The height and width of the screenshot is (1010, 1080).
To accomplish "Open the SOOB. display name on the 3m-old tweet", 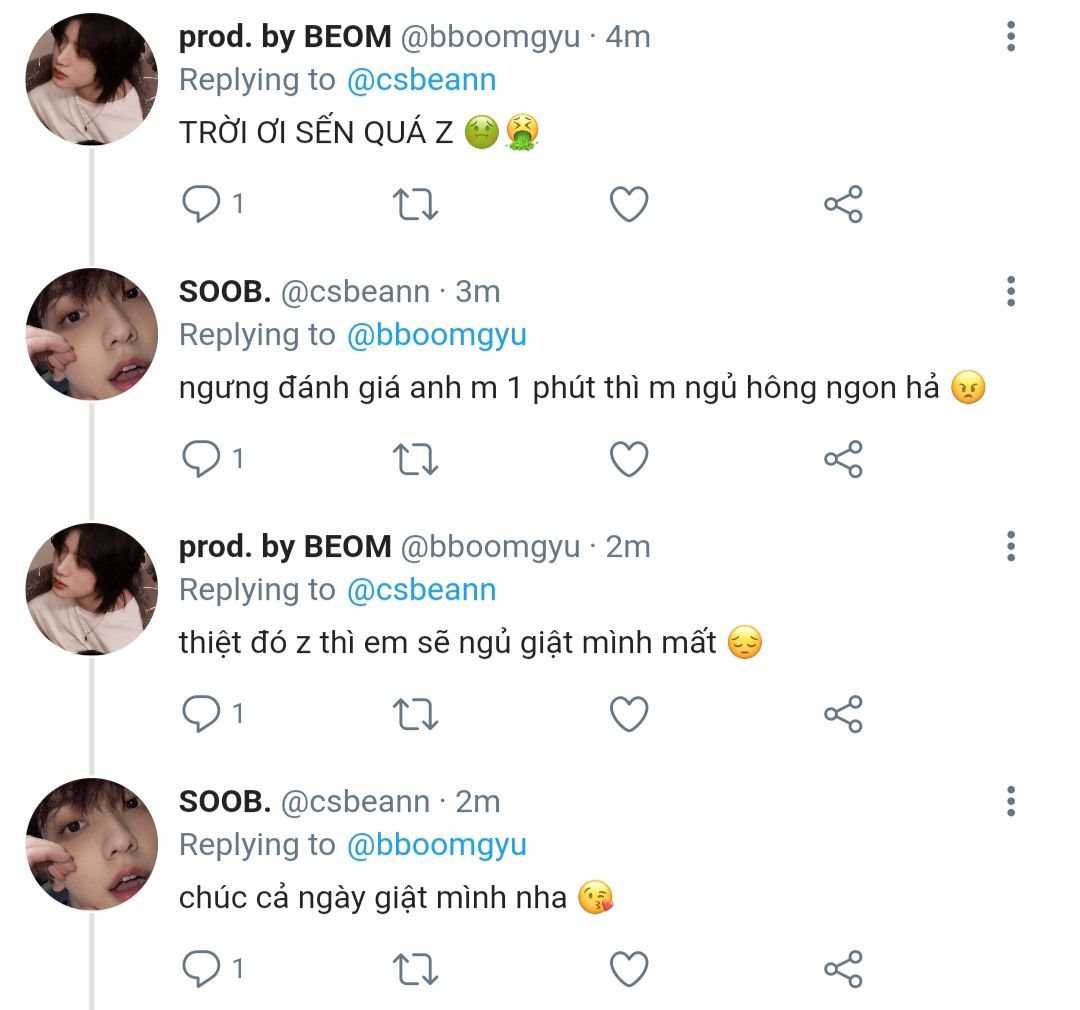I will (x=225, y=292).
